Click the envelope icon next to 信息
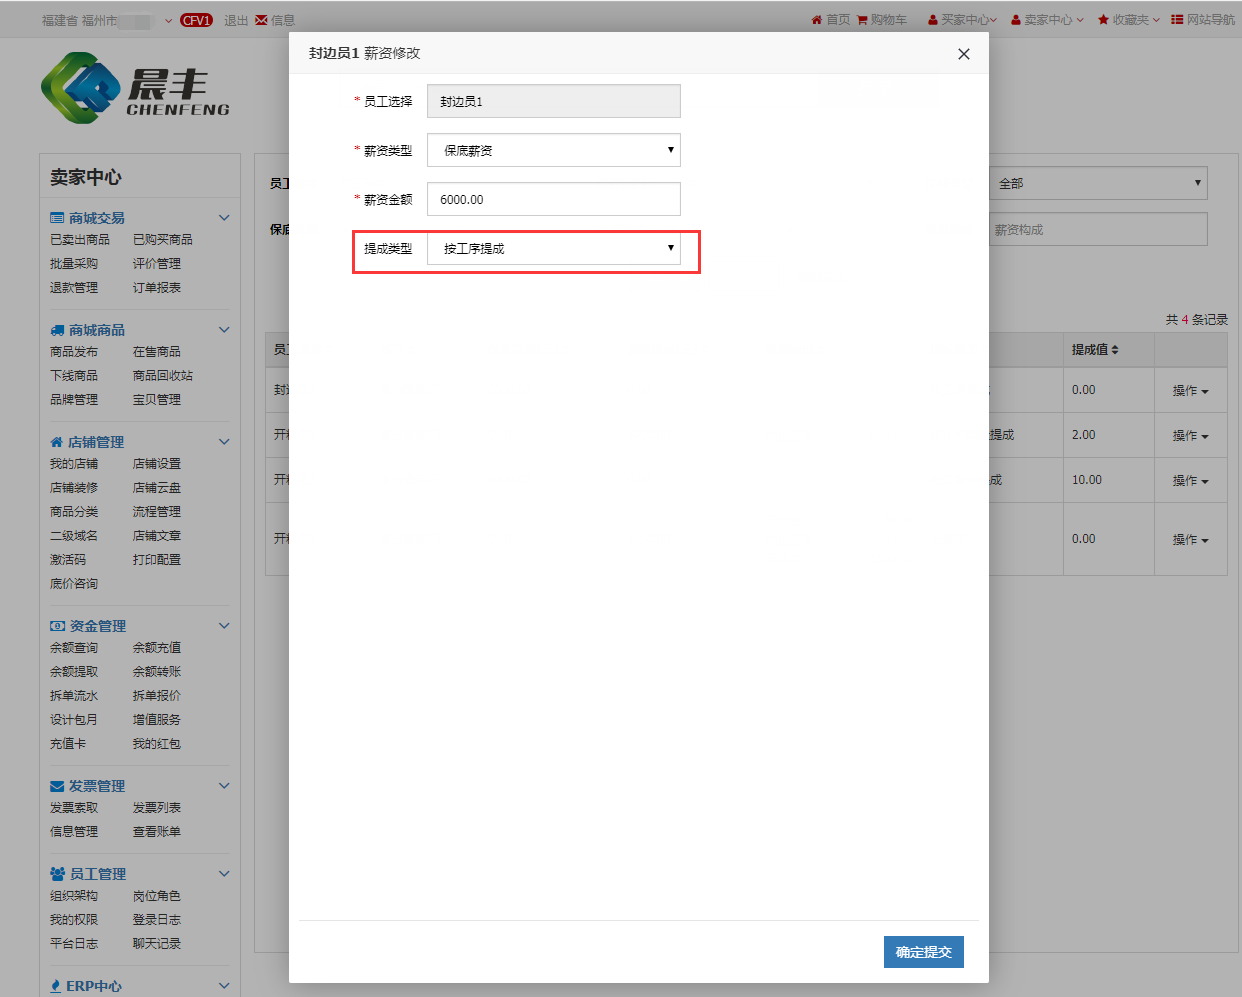 [x=261, y=20]
